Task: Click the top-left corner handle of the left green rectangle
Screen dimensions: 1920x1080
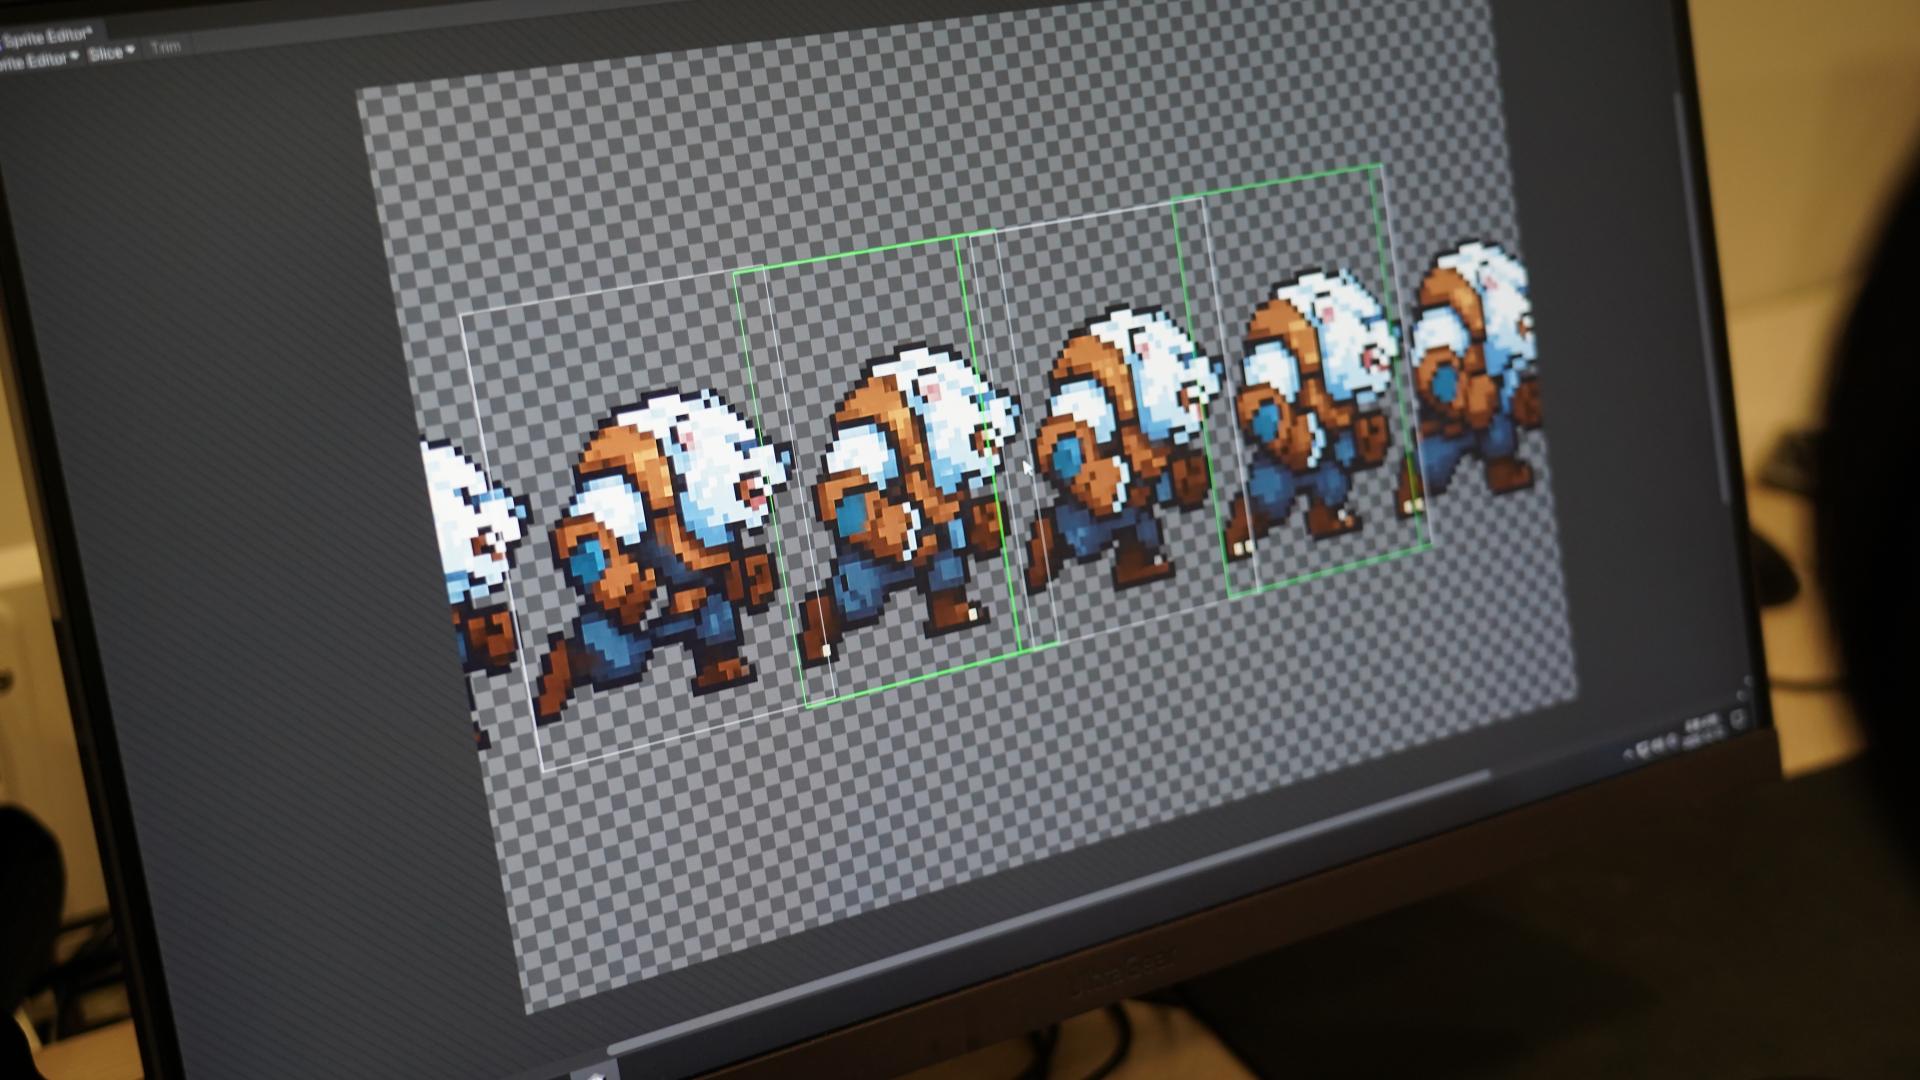Action: (x=735, y=272)
